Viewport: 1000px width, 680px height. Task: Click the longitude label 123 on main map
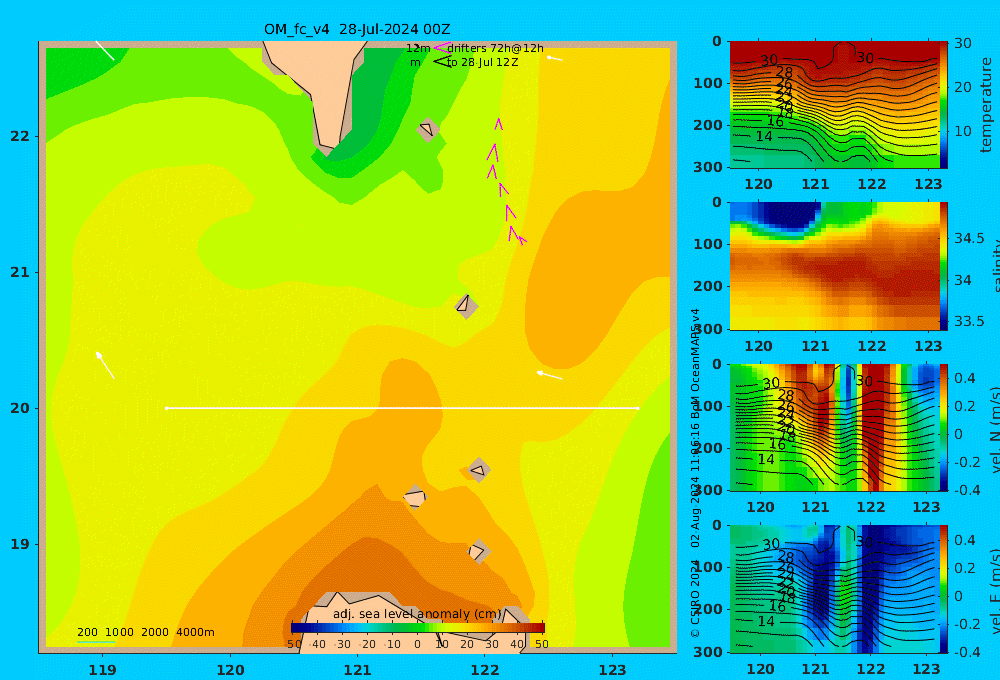click(612, 670)
